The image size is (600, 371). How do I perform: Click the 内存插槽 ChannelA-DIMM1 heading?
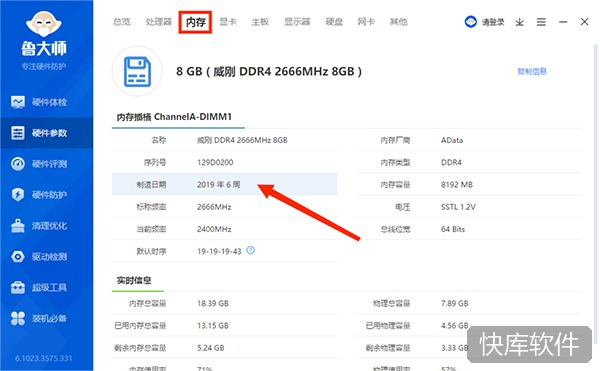point(174,117)
